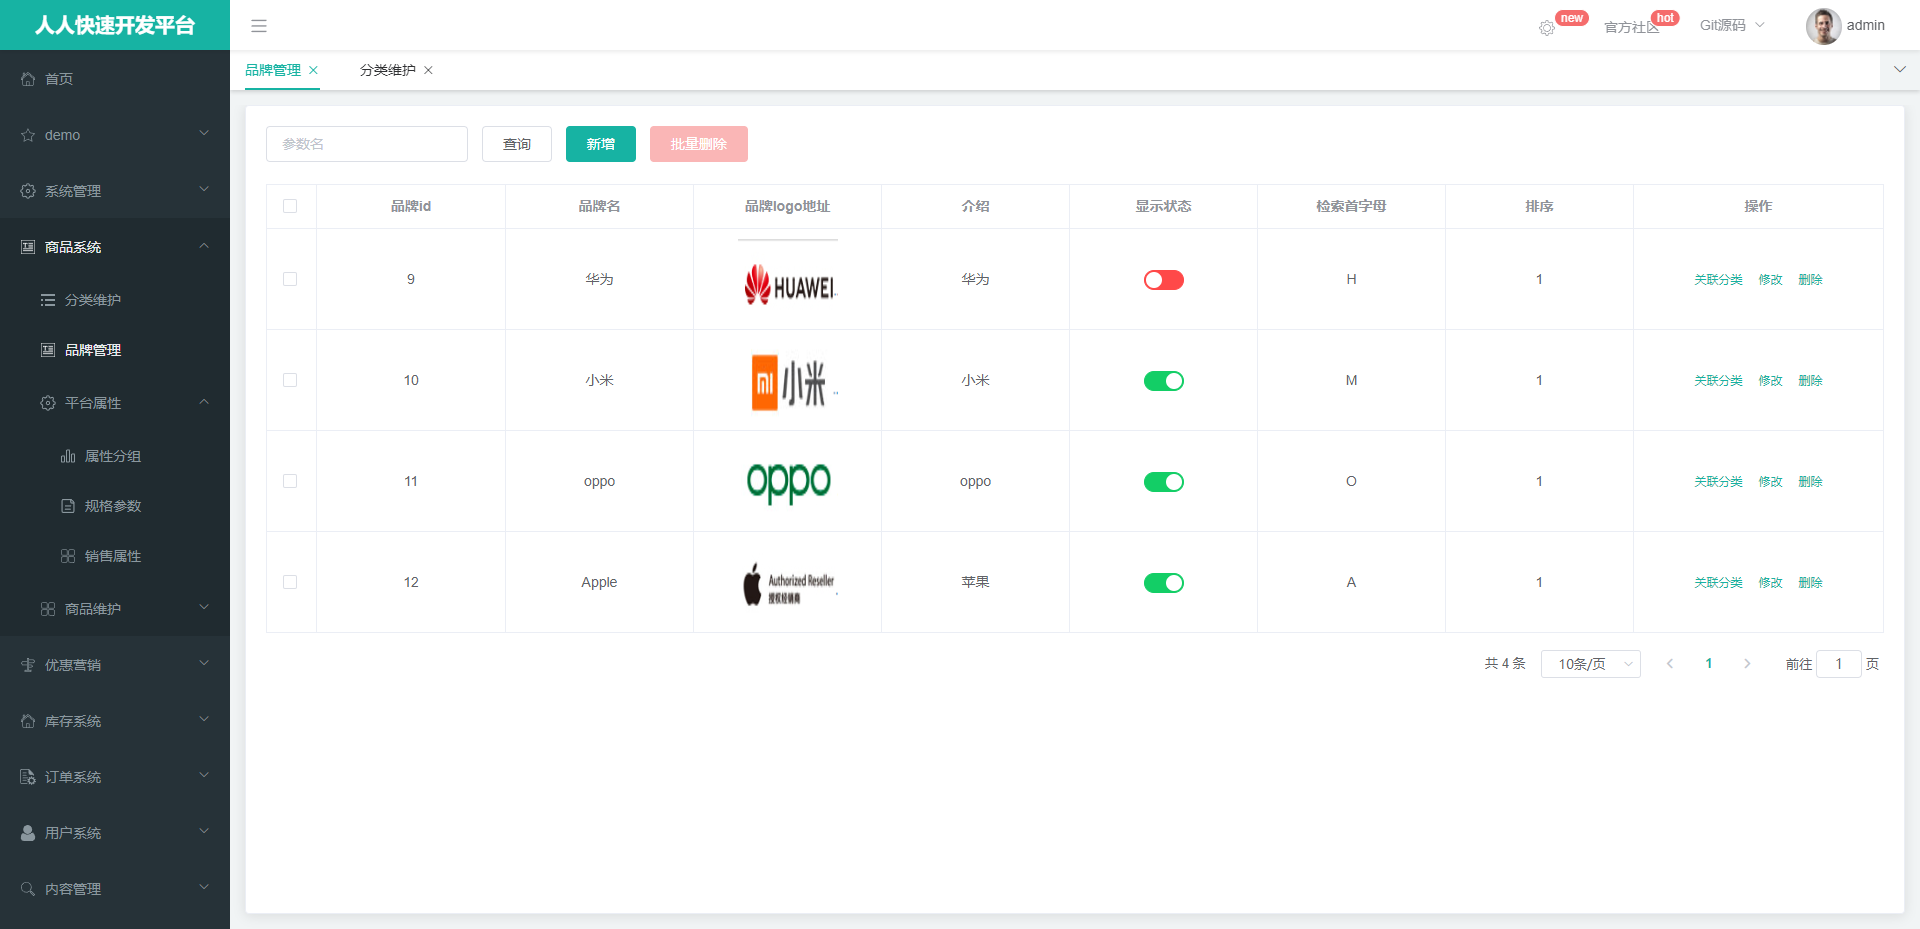
Task: Open 规格参数 in sidebar
Action: click(115, 506)
